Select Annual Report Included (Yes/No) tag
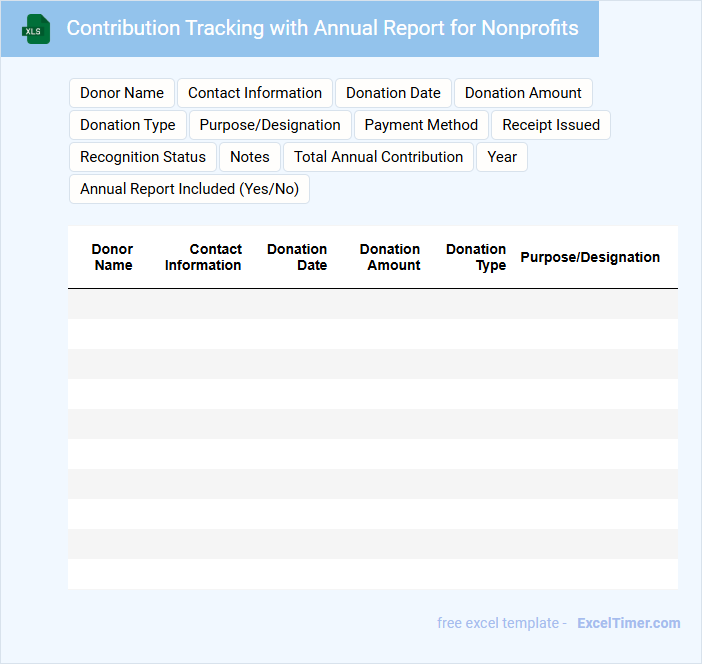The width and height of the screenshot is (702, 664). coord(189,189)
